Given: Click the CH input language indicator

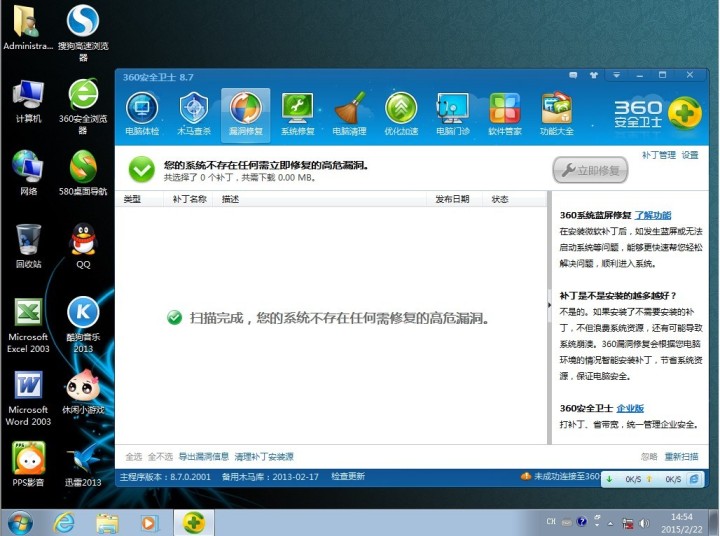Looking at the screenshot, I should pyautogui.click(x=551, y=522).
